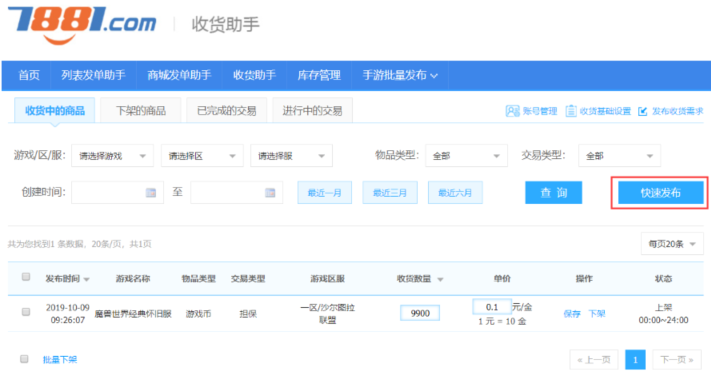The image size is (711, 381).
Task: Click 担保 trade type cell
Action: click(248, 314)
